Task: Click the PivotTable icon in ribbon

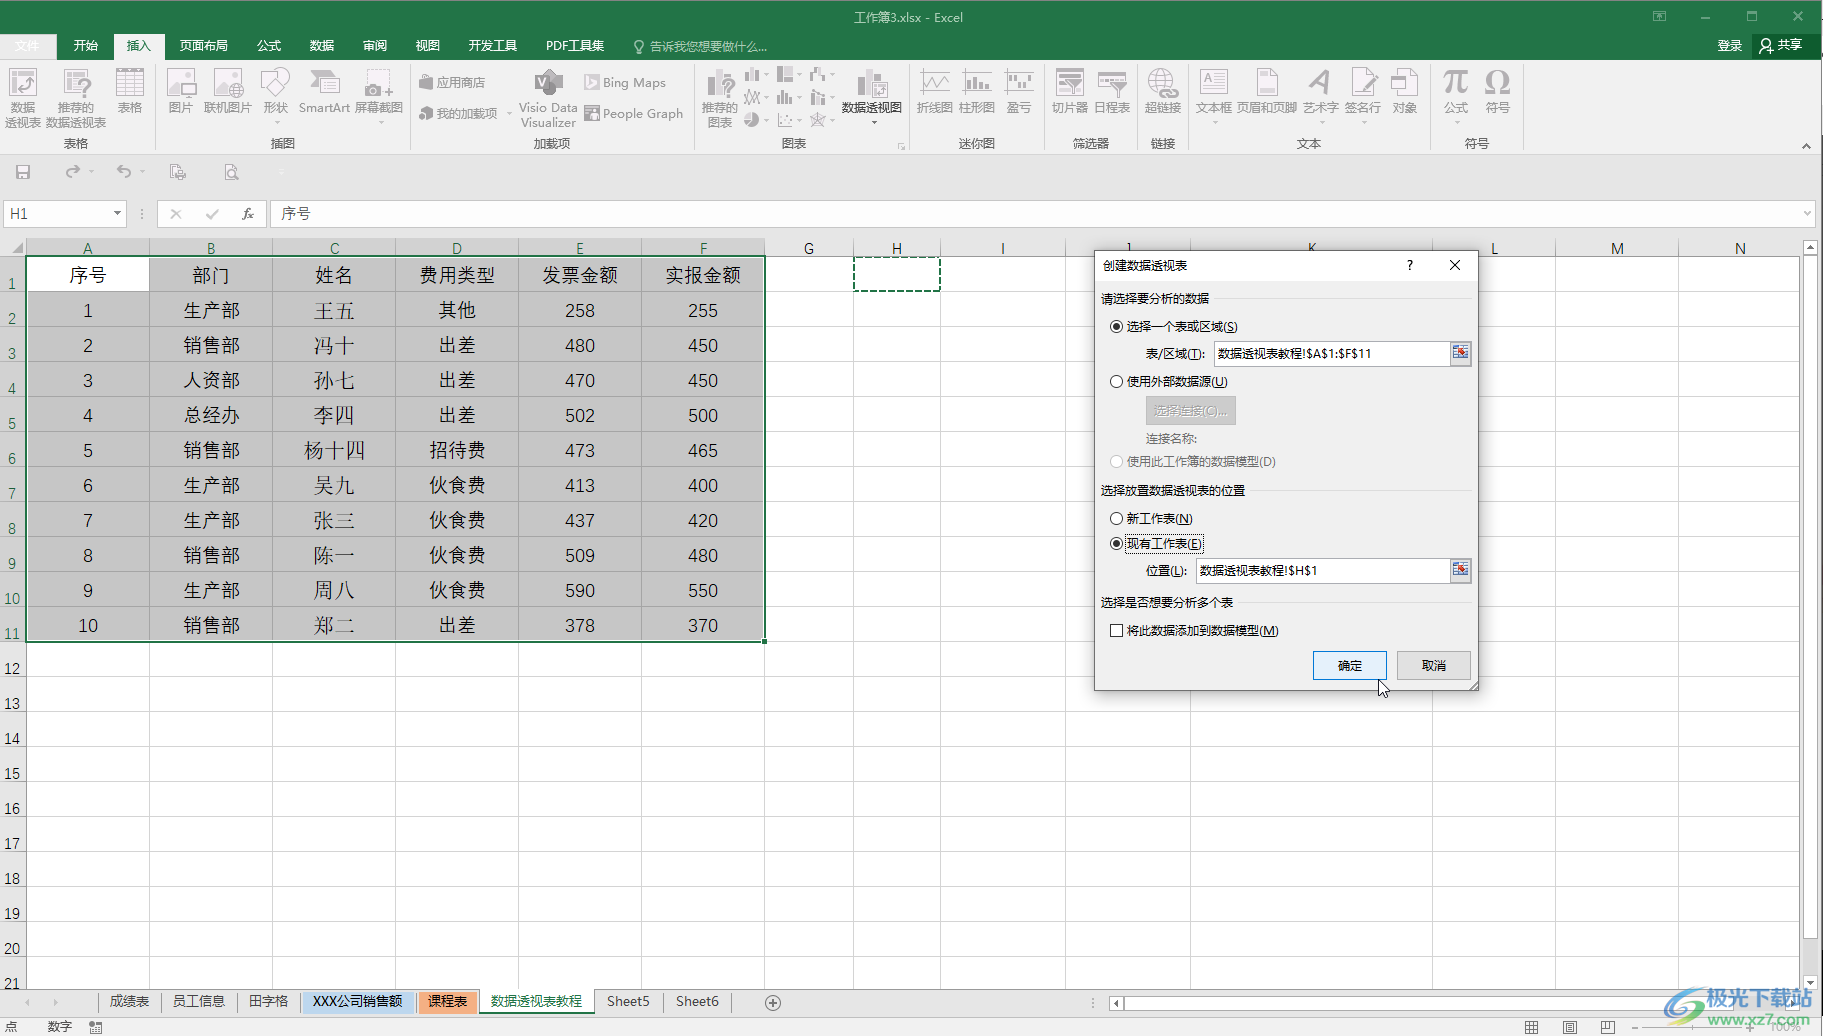Action: tap(22, 98)
